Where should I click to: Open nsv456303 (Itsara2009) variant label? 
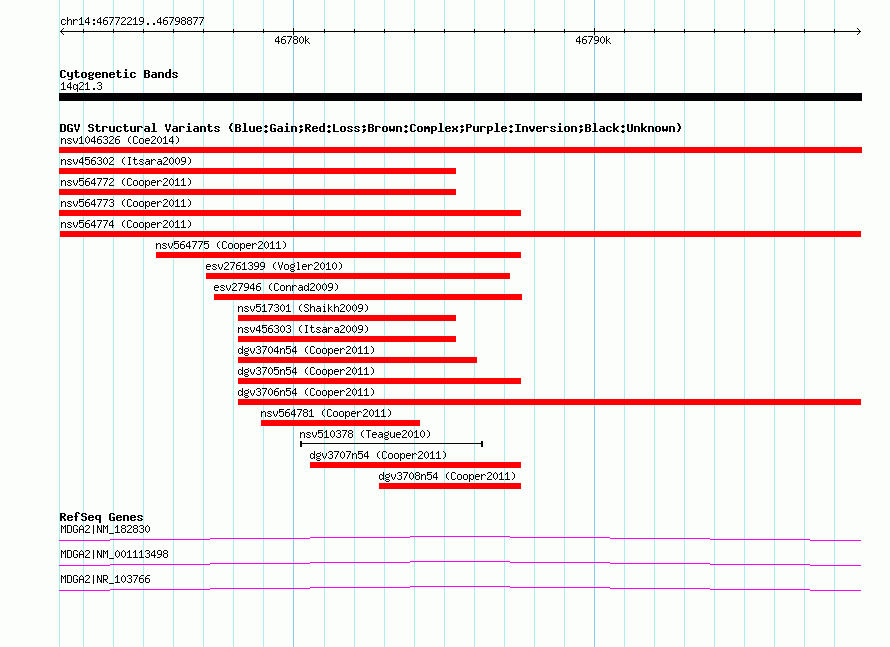[303, 329]
